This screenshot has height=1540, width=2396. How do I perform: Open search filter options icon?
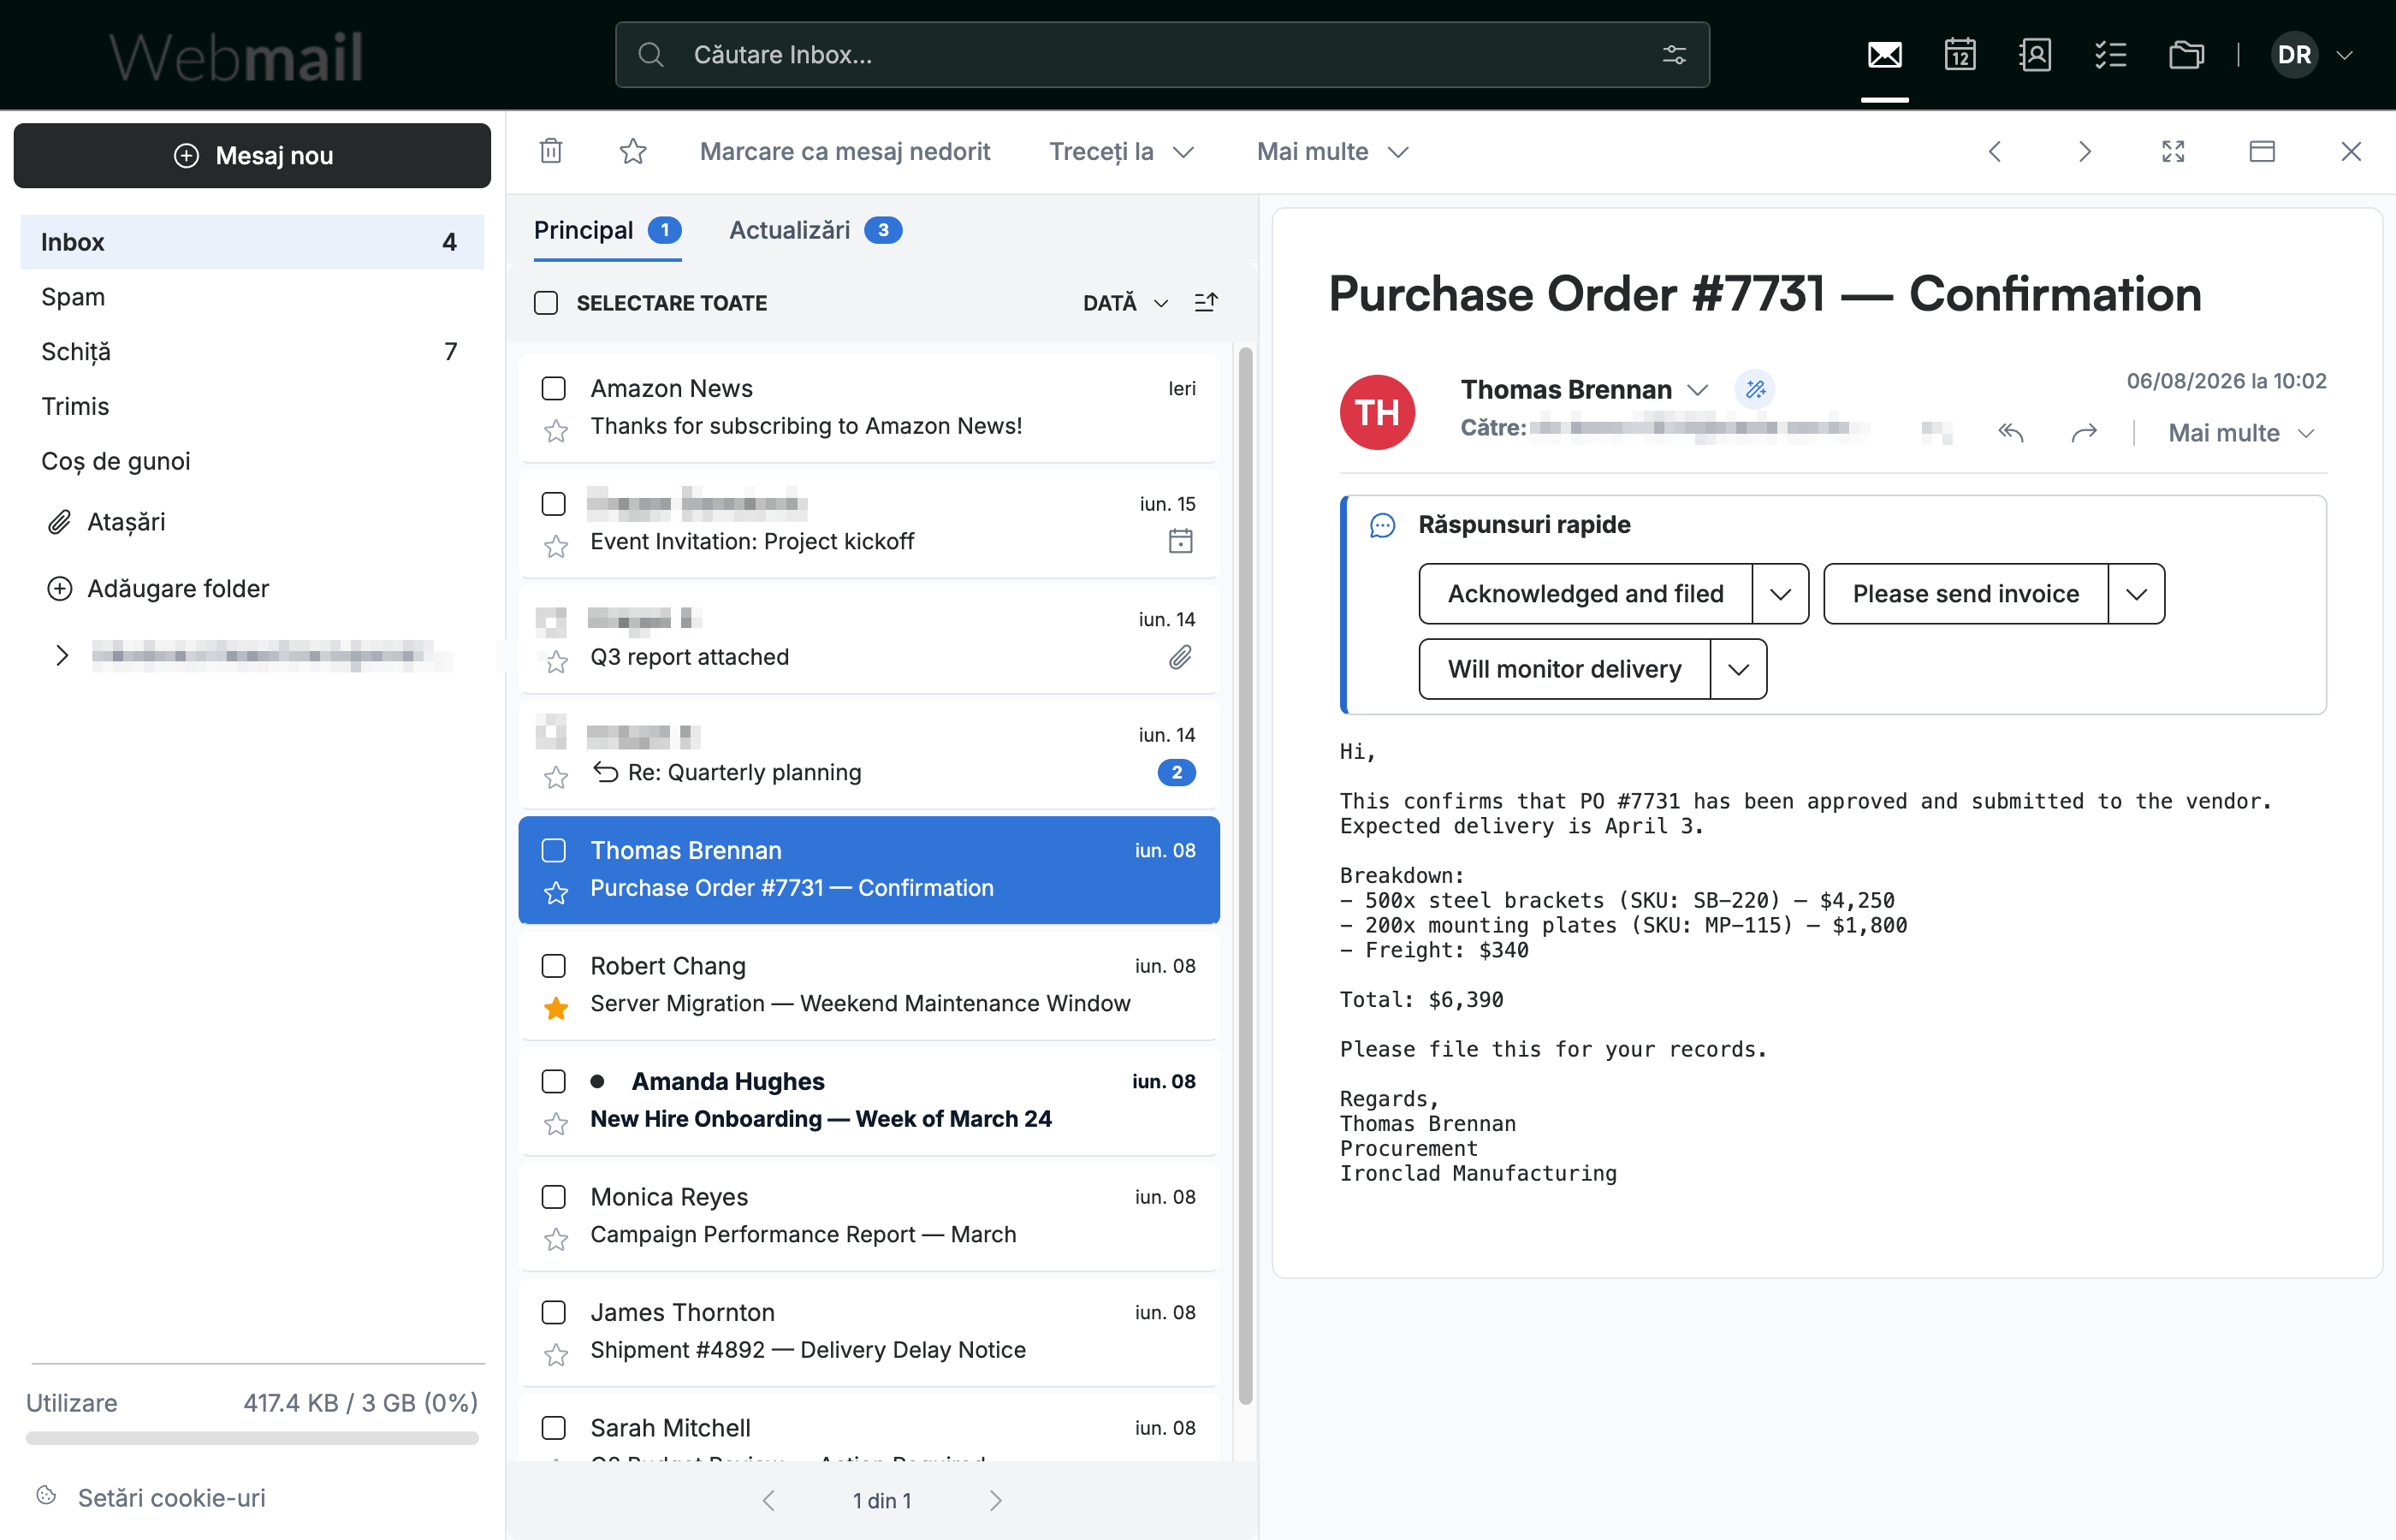[x=1674, y=55]
